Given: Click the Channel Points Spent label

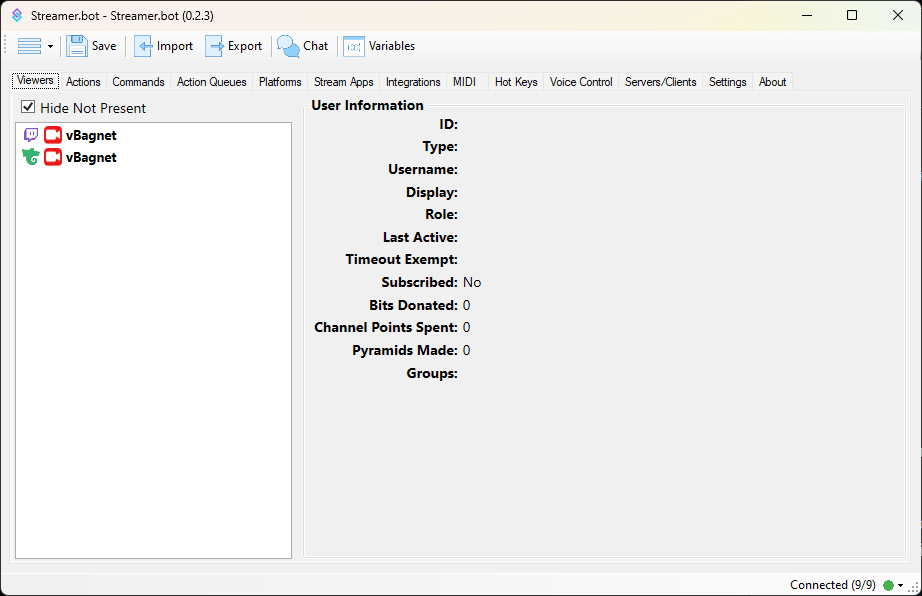Looking at the screenshot, I should coord(386,327).
